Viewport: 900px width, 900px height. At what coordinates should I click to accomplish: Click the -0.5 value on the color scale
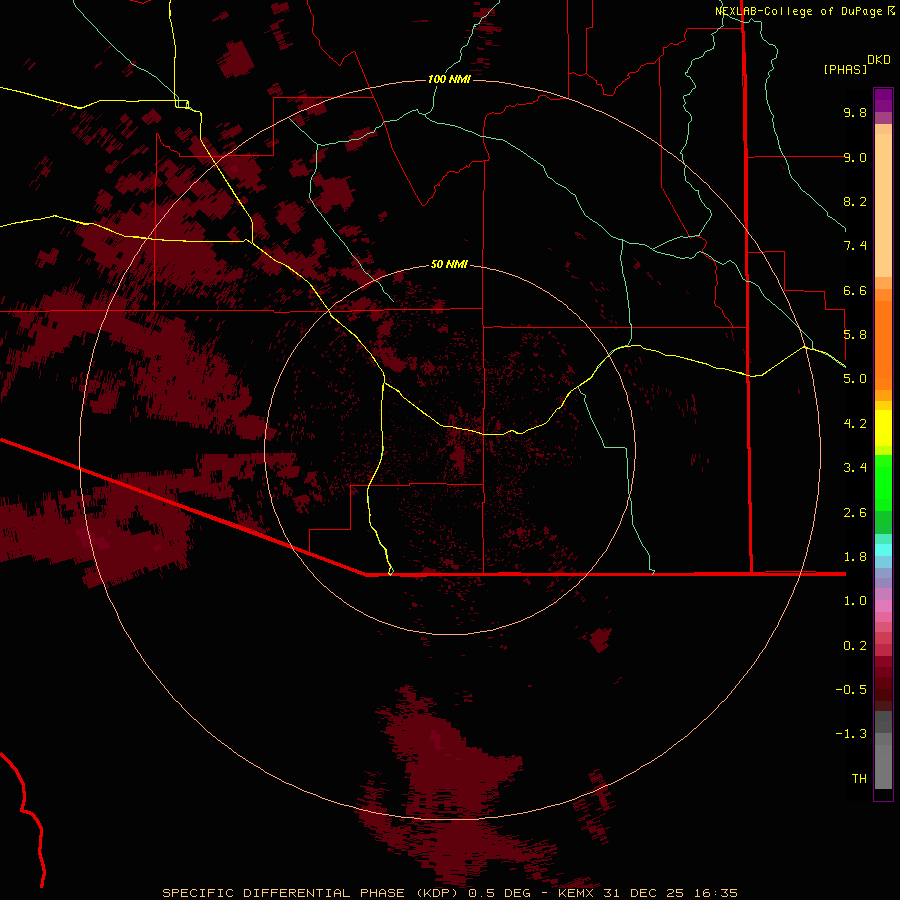[851, 690]
